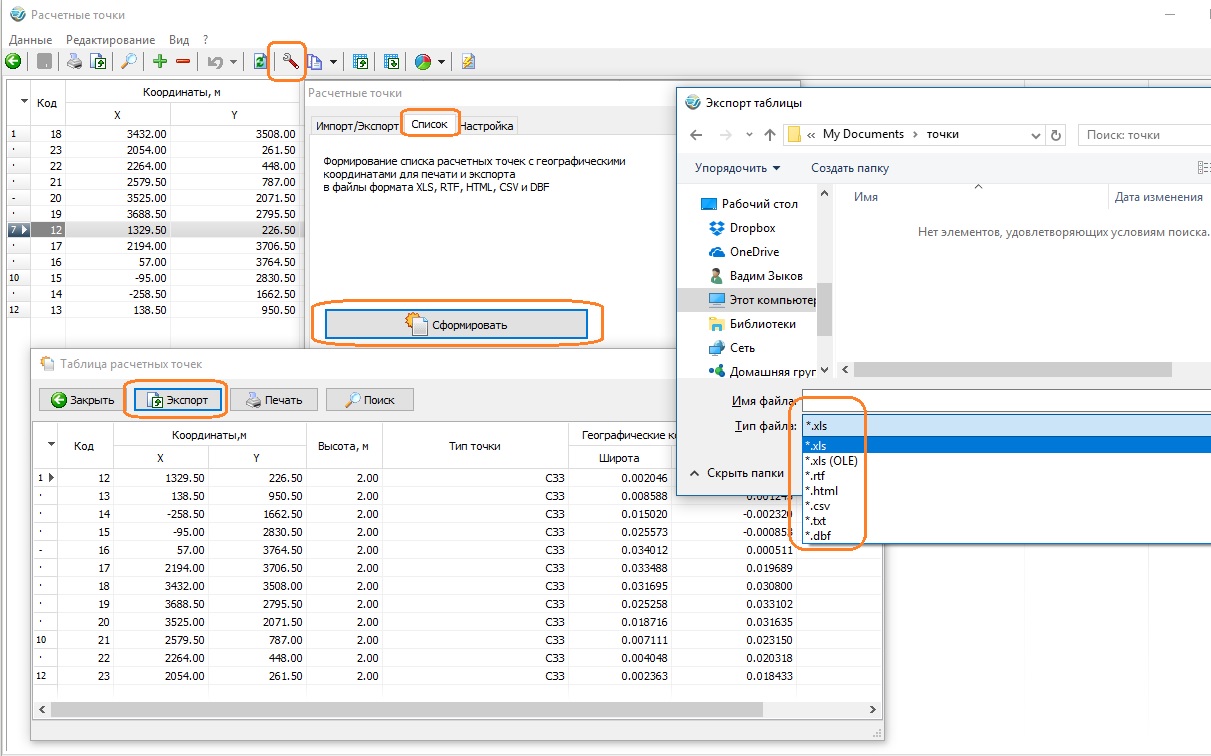Screen dimensions: 1211x756
Task: Click the green refresh icon in toolbar
Action: pos(260,62)
